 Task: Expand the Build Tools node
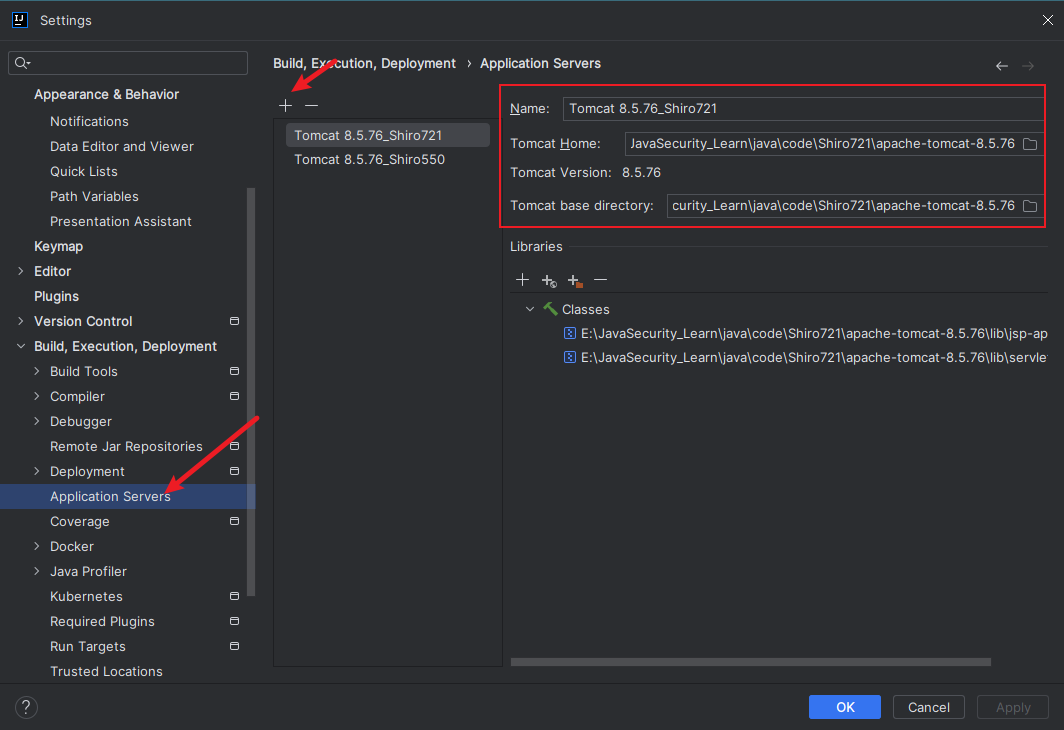pos(37,371)
